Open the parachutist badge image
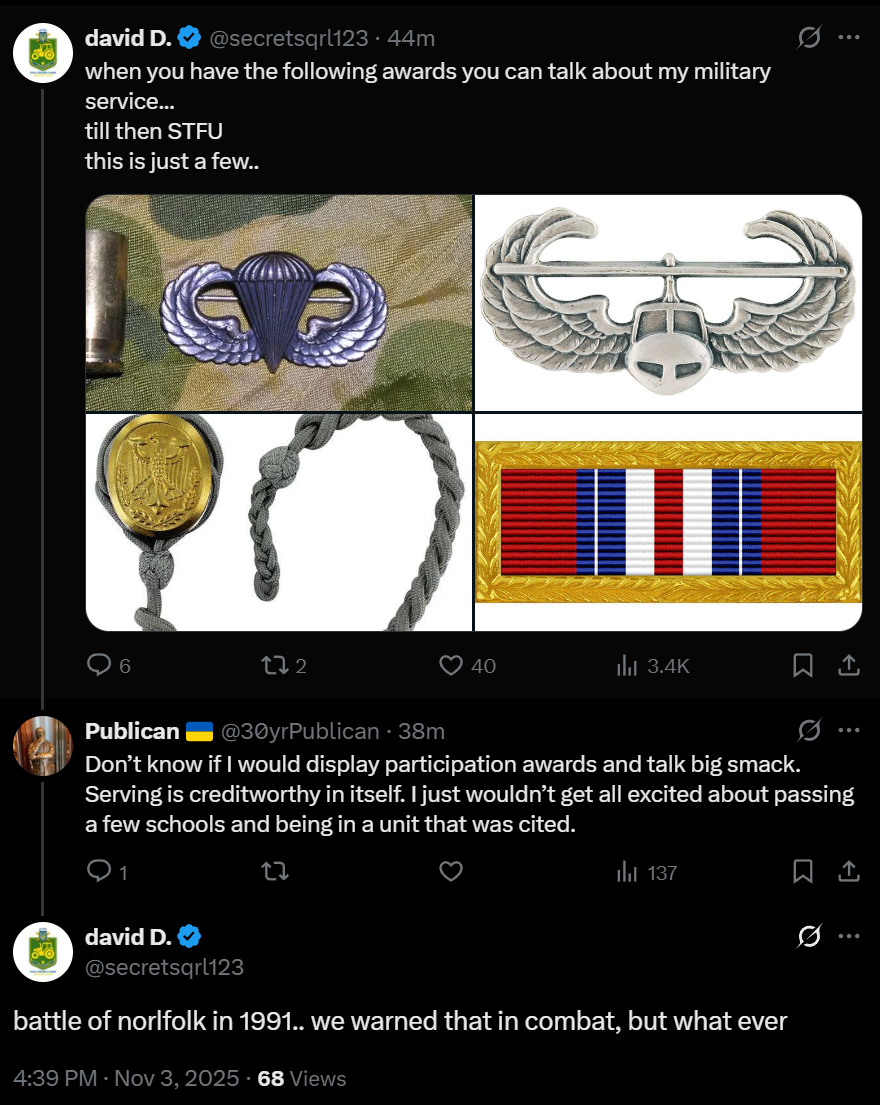Viewport: 880px width, 1105px height. point(279,303)
